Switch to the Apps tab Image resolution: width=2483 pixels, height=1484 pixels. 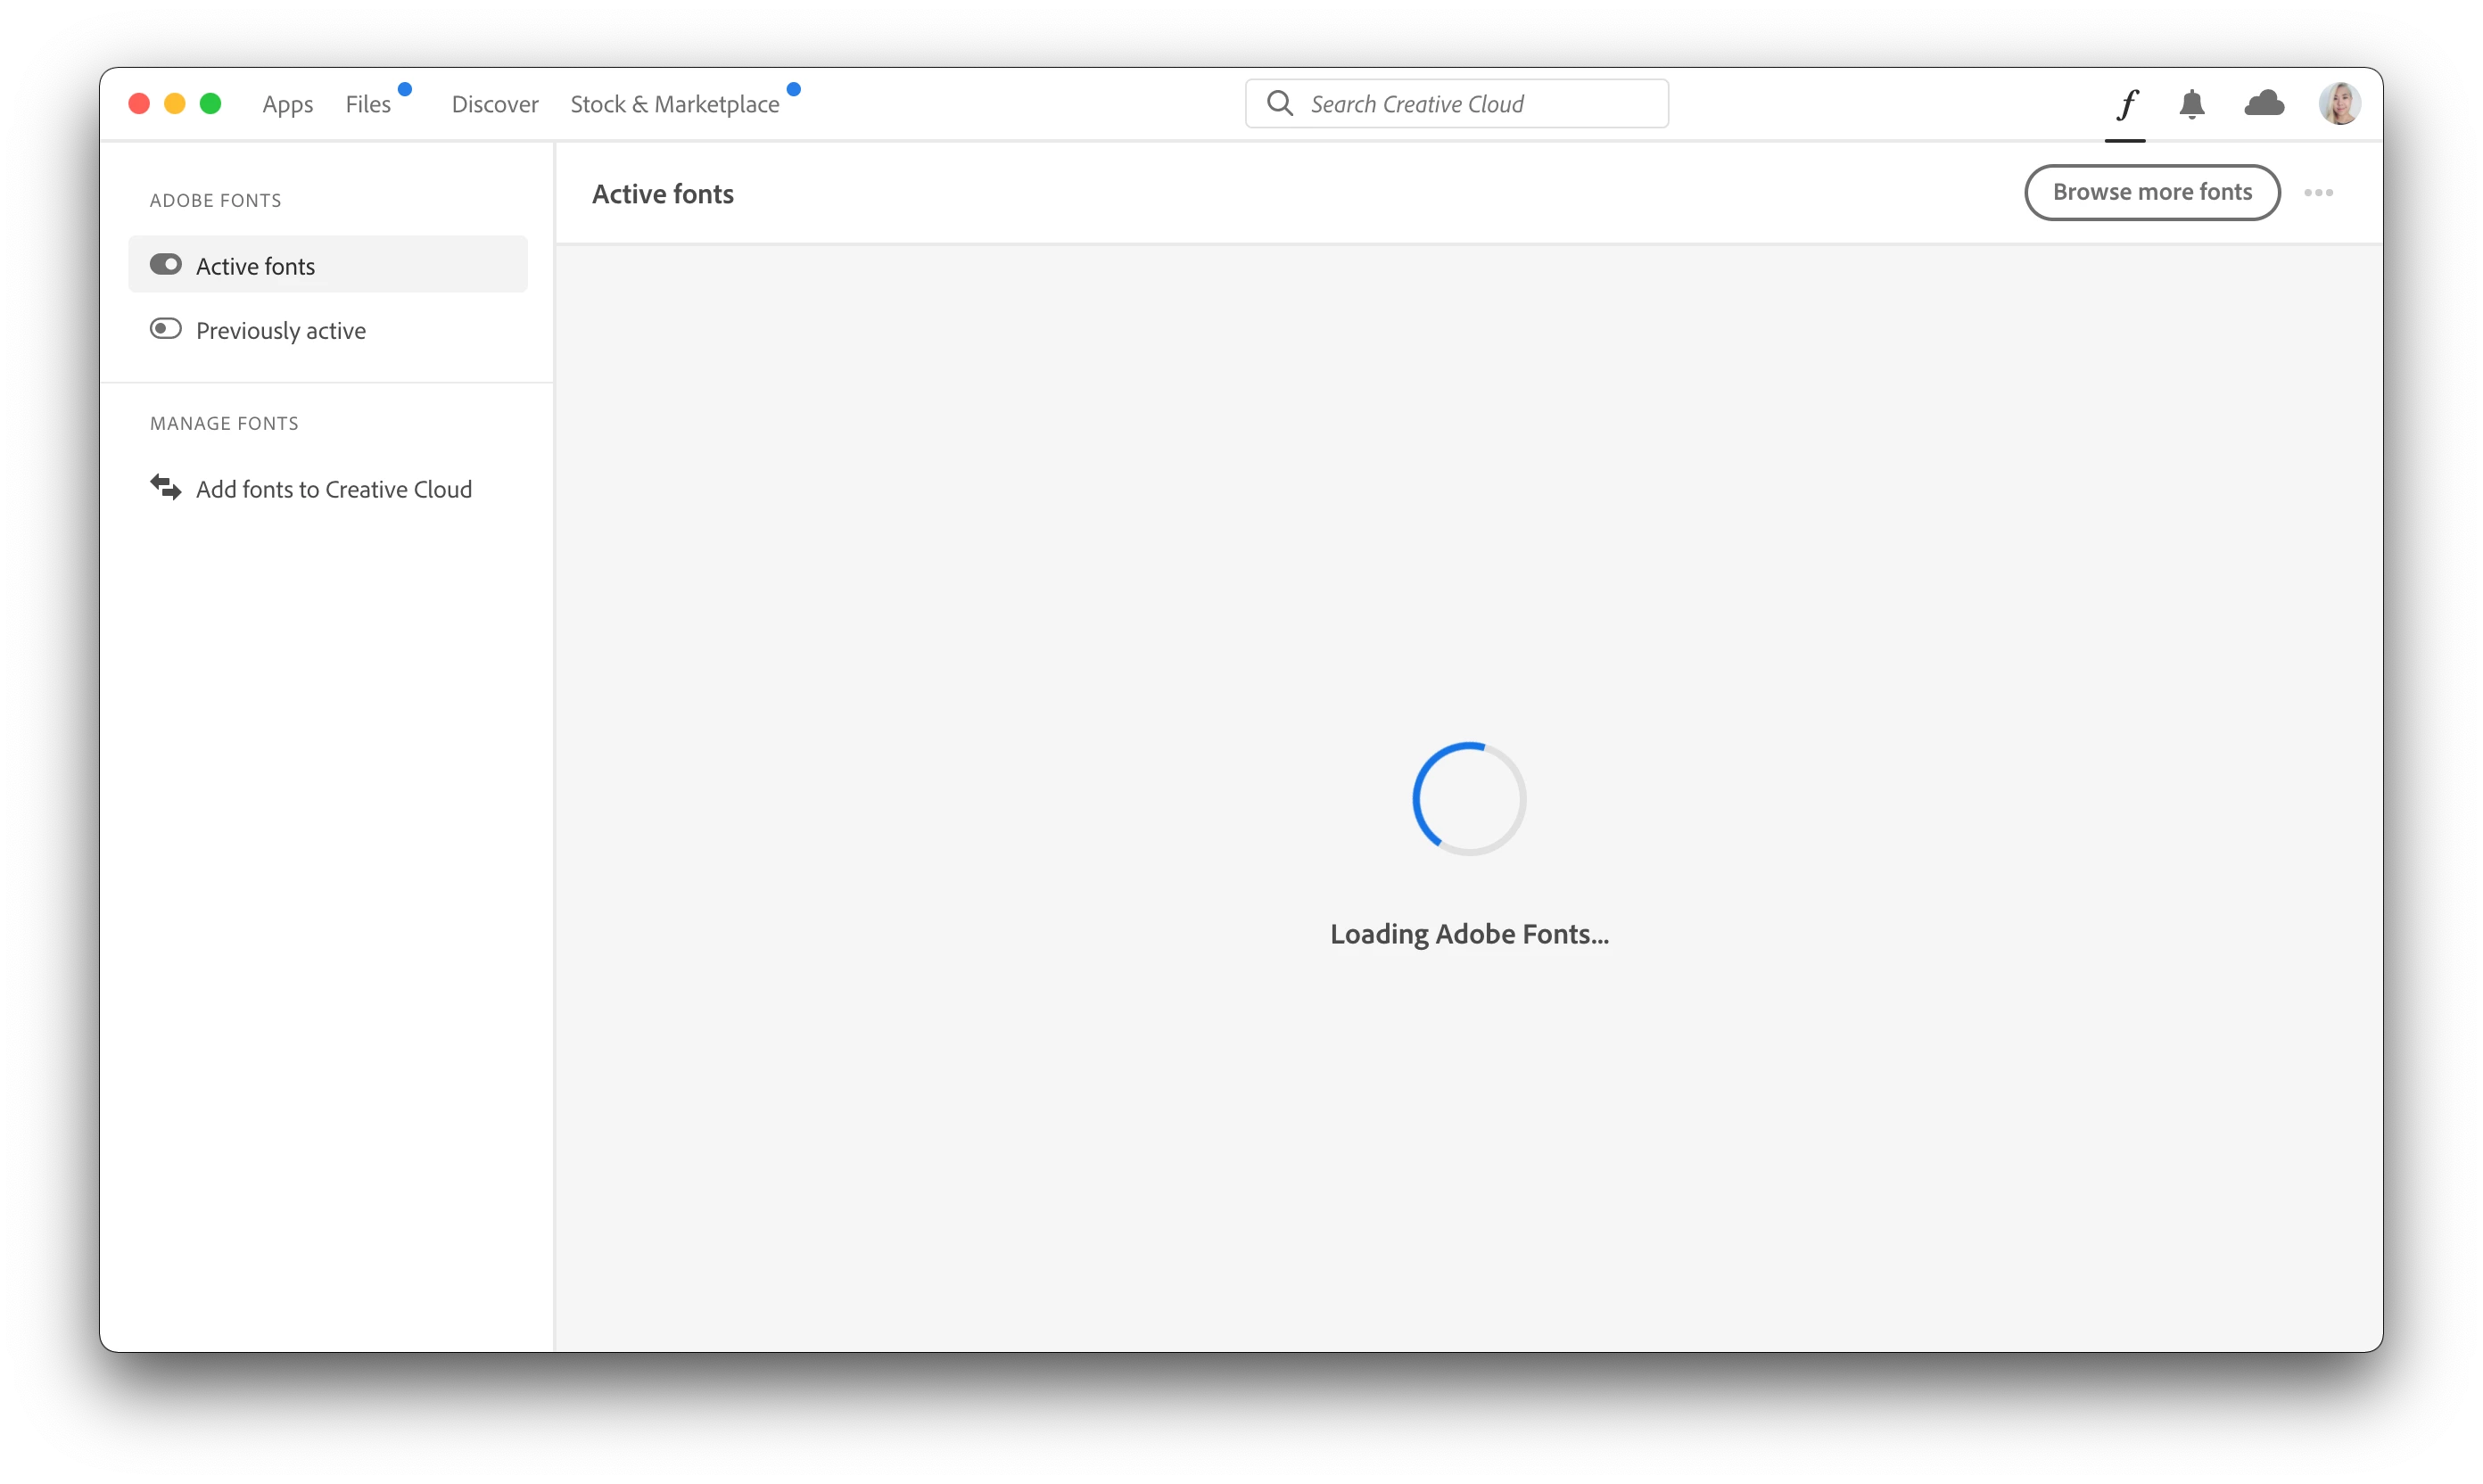[x=287, y=105]
